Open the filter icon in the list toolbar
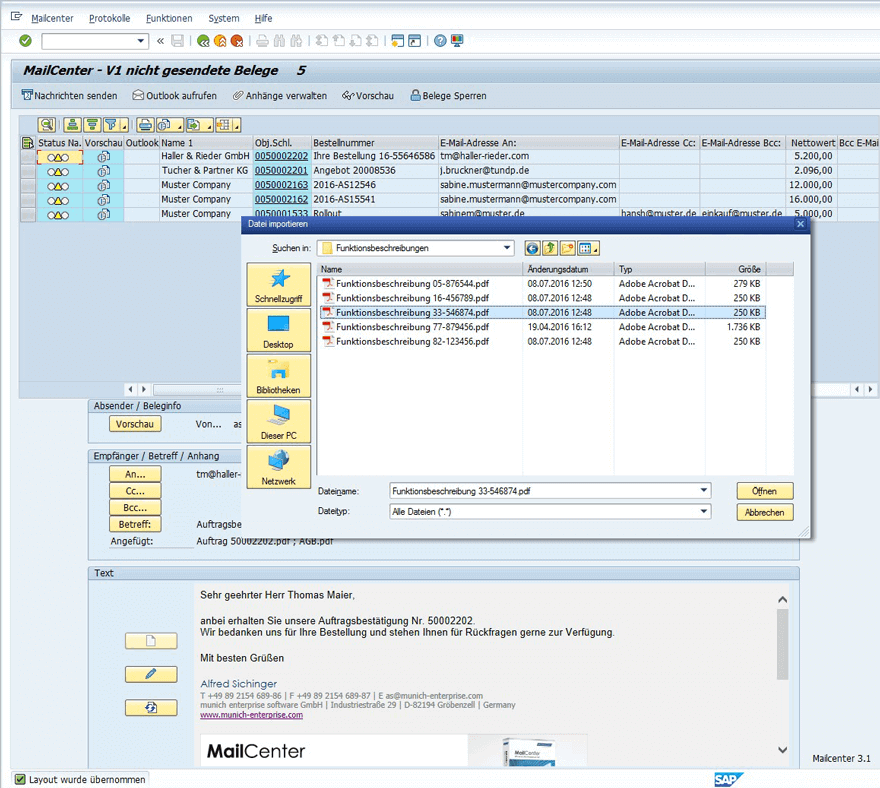 pyautogui.click(x=111, y=124)
